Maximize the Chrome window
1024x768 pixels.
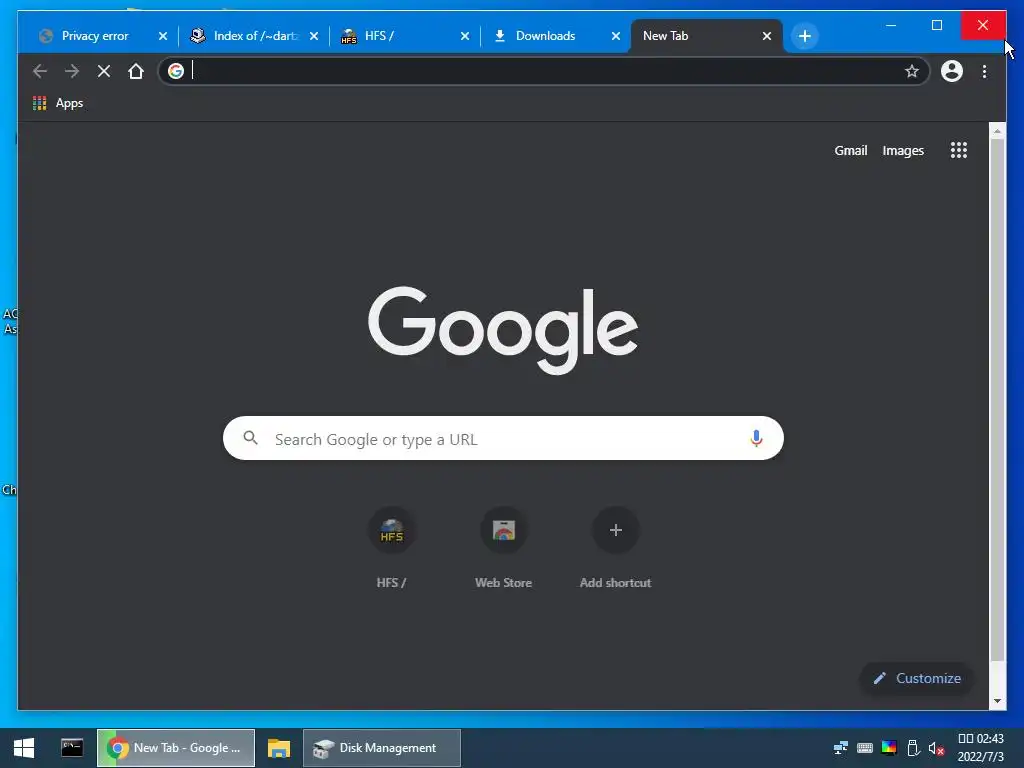coord(936,25)
